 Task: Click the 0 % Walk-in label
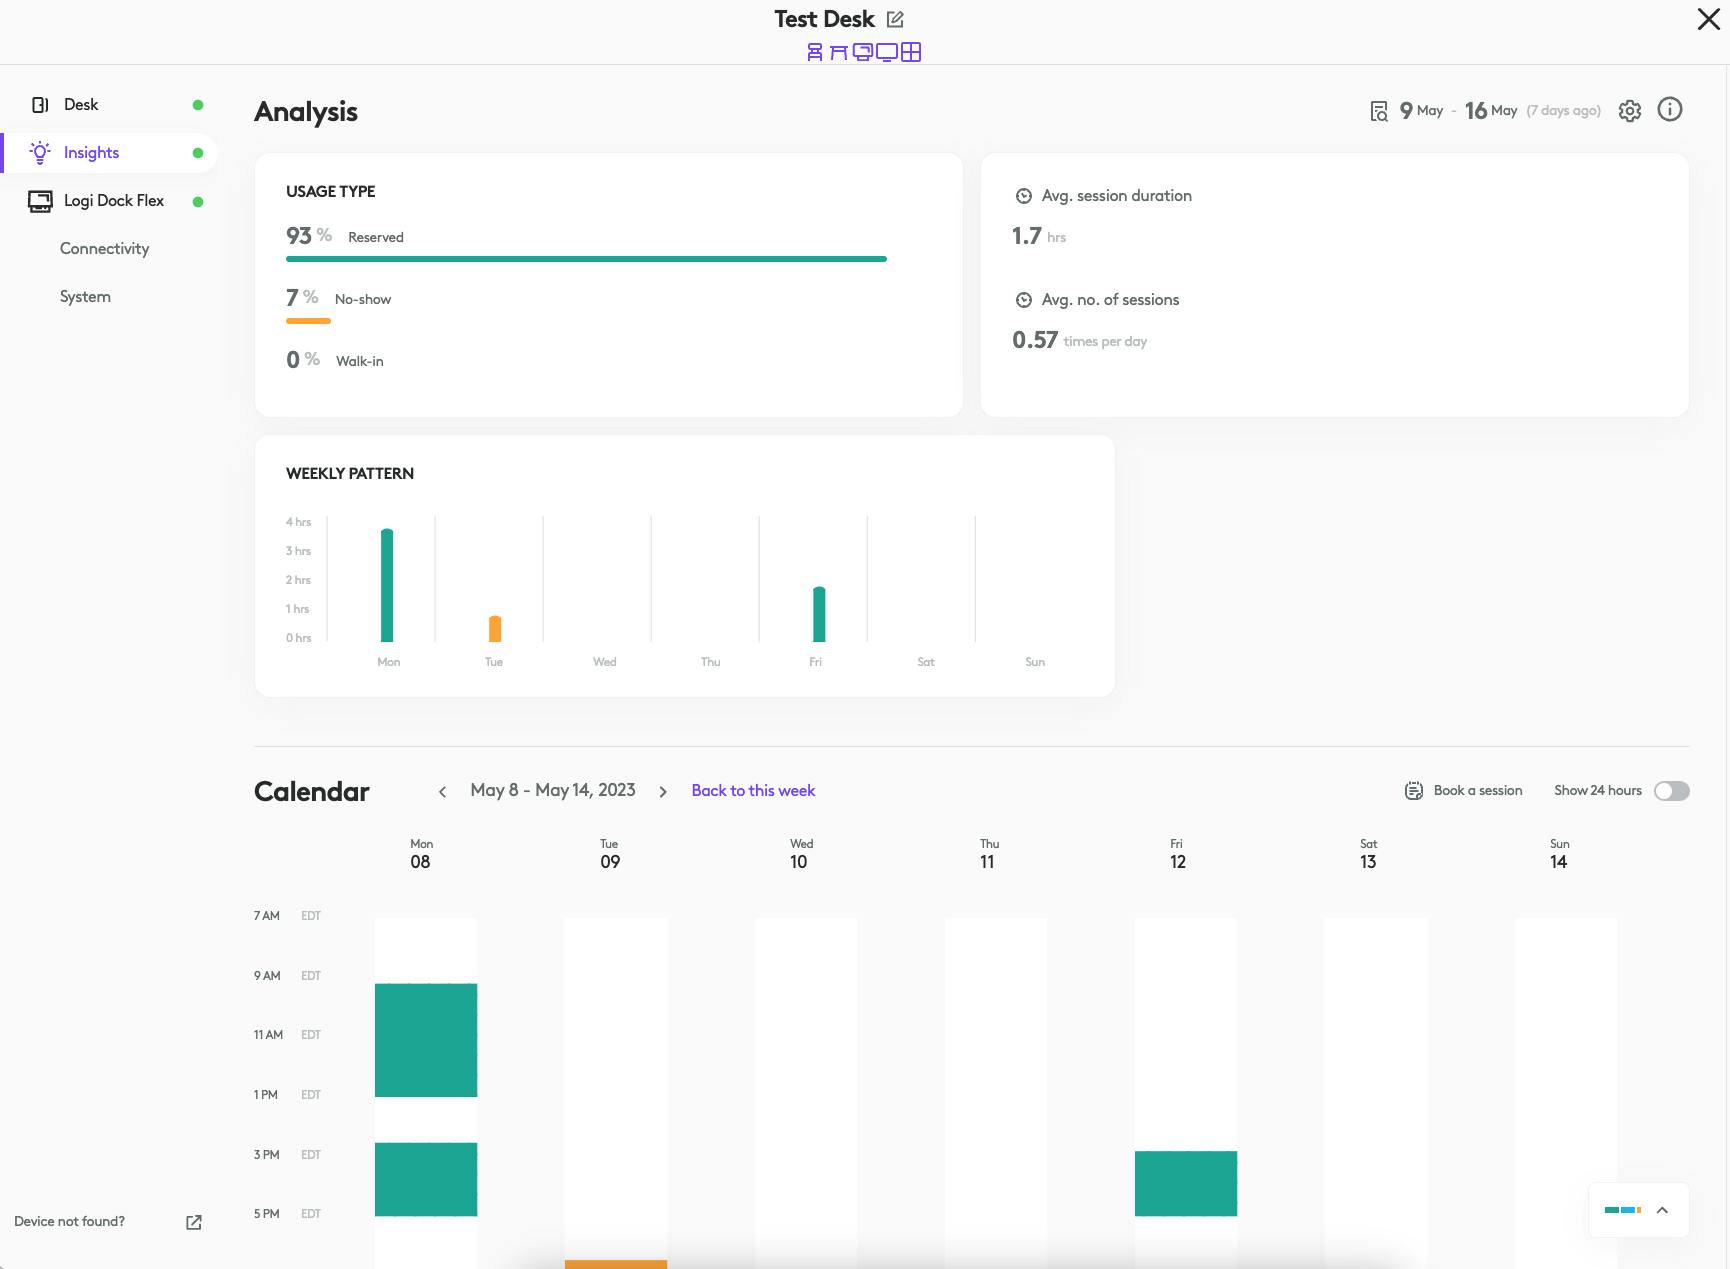(x=335, y=360)
